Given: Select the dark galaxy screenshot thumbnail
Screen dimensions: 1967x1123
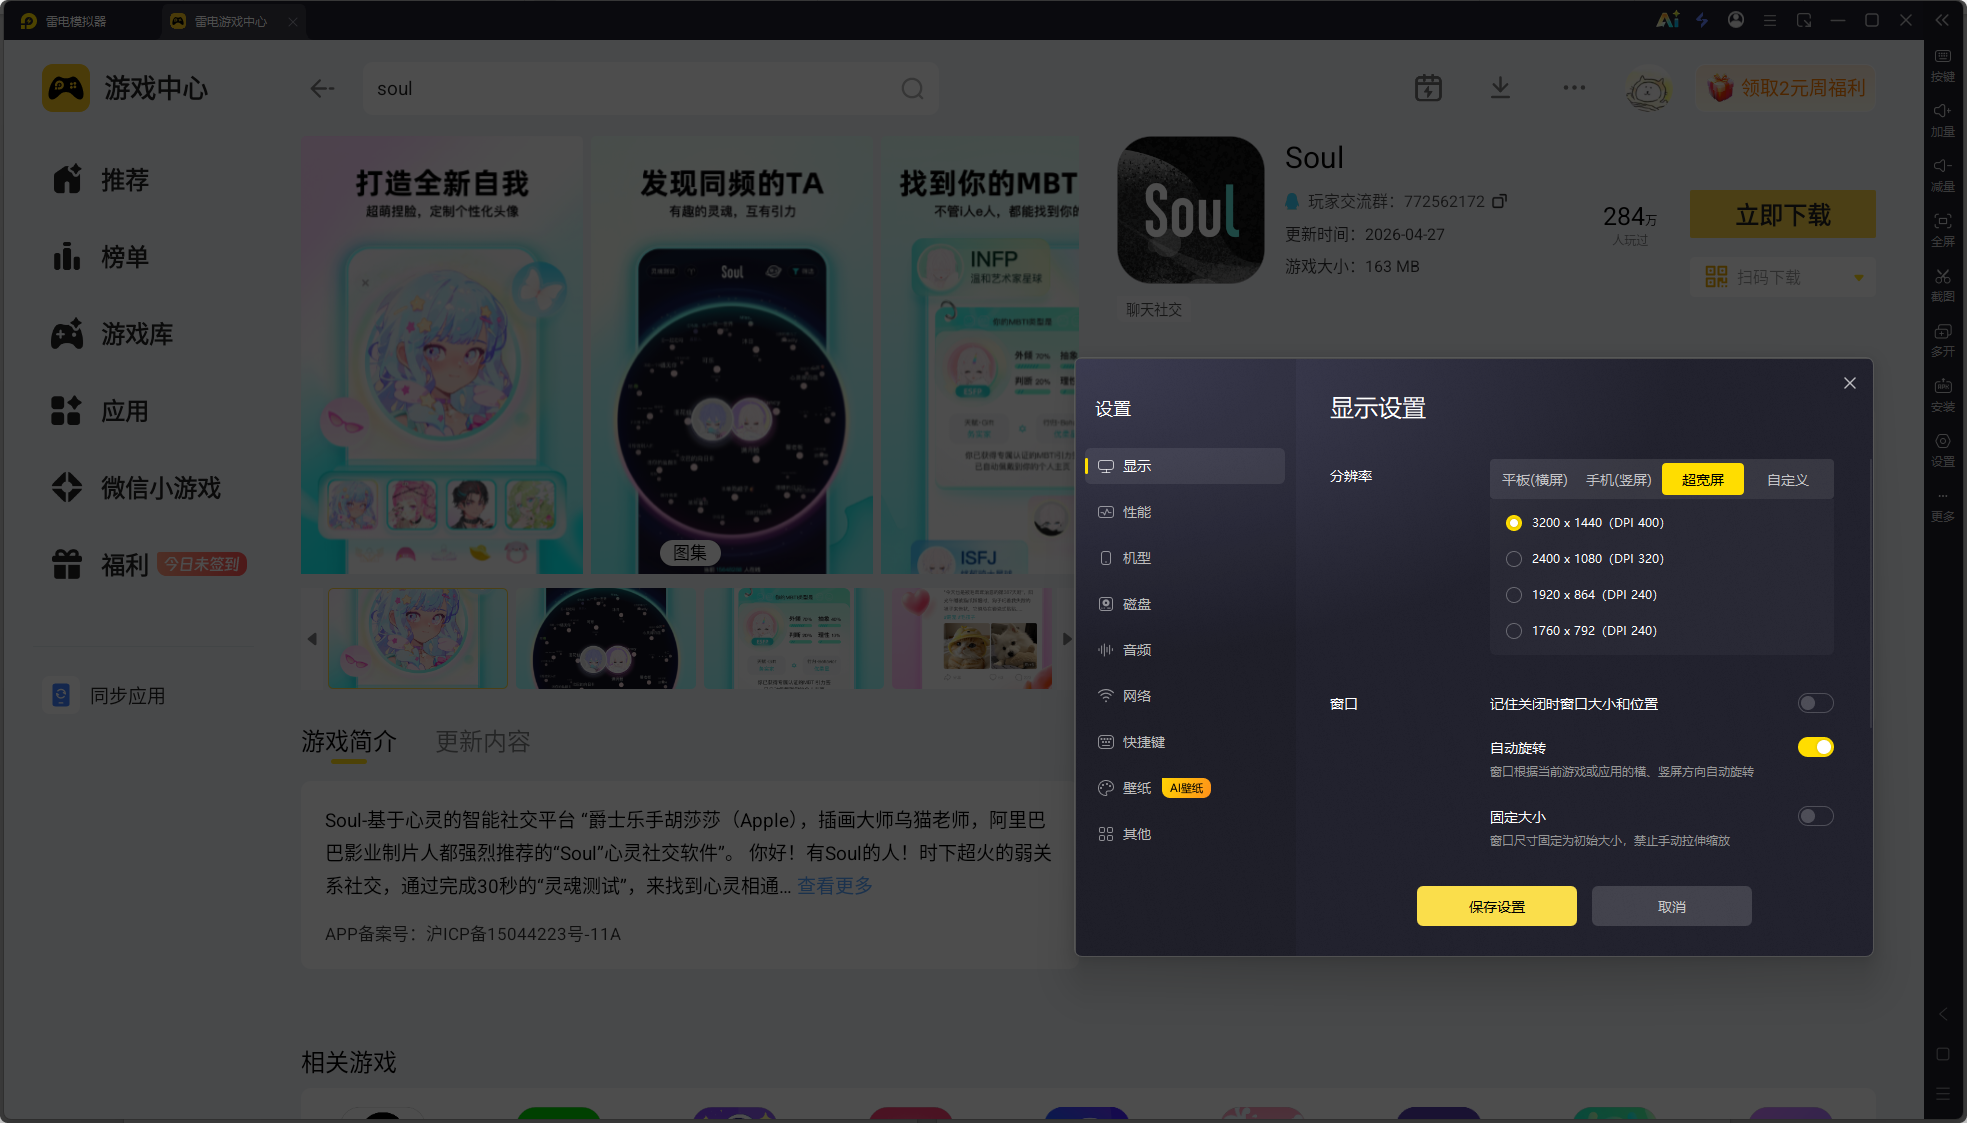Looking at the screenshot, I should click(x=605, y=639).
